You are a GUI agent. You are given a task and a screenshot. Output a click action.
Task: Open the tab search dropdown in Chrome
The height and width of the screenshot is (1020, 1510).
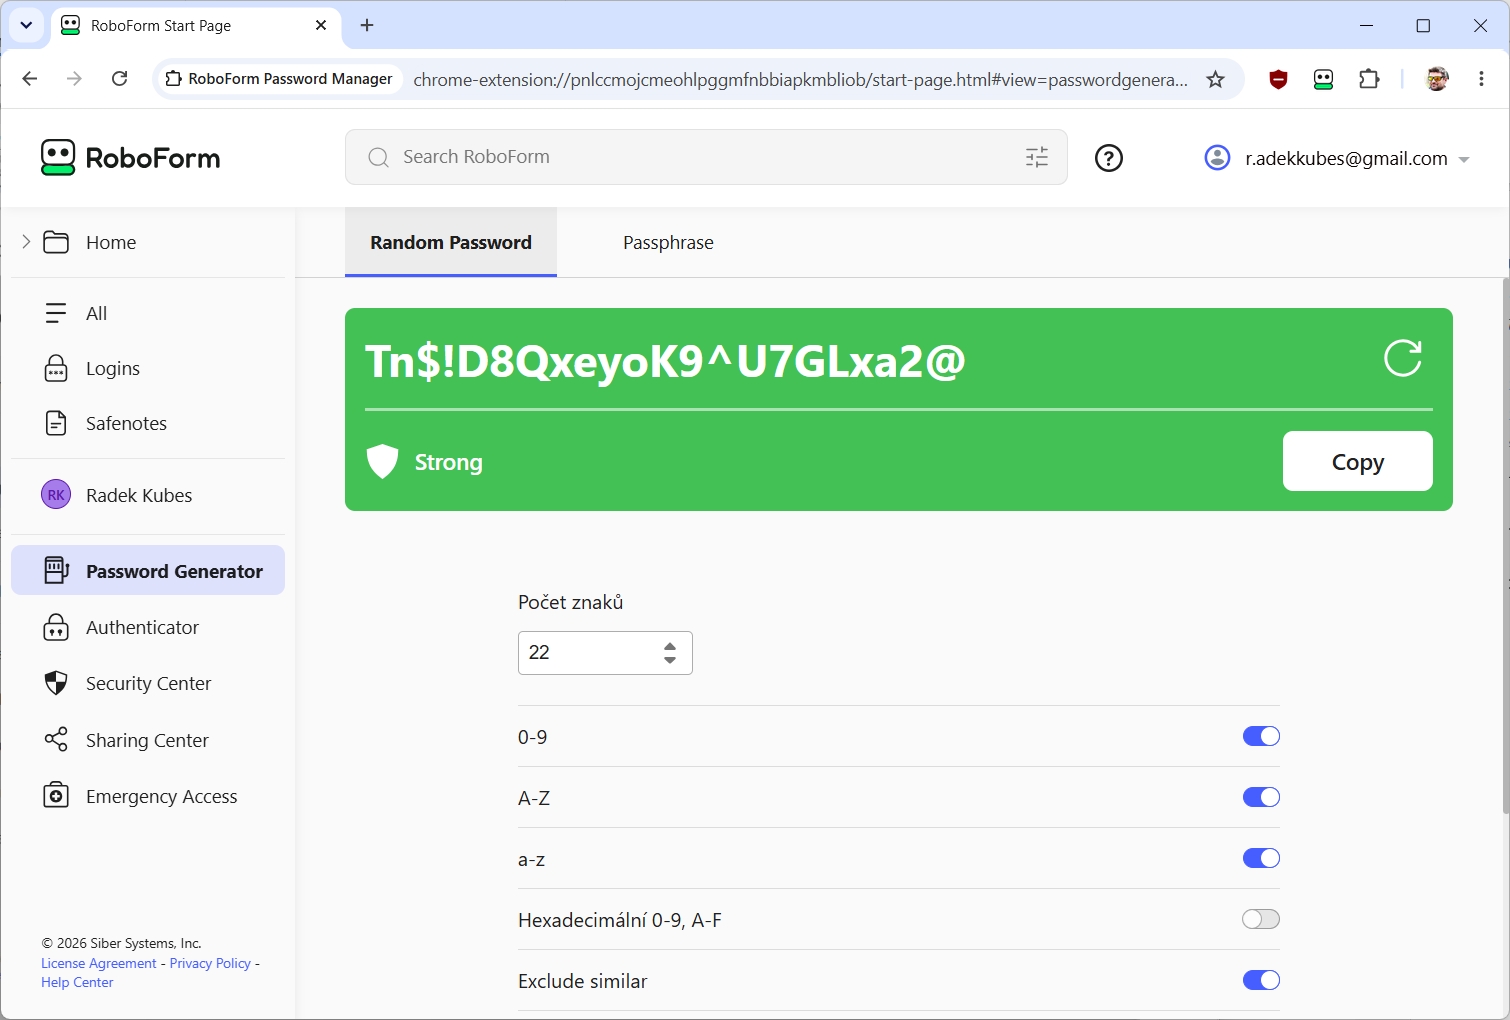point(26,25)
